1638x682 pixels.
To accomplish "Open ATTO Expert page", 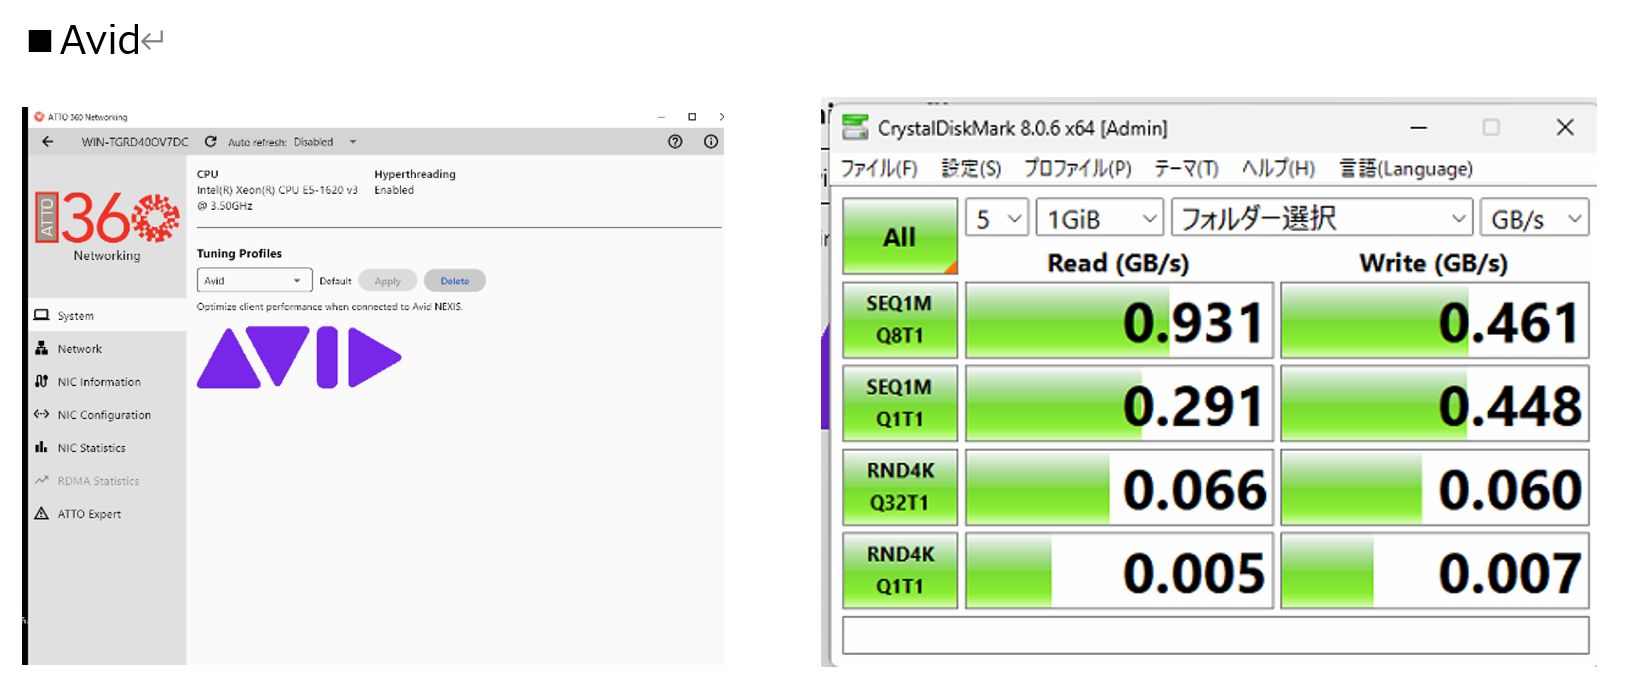I will [107, 513].
